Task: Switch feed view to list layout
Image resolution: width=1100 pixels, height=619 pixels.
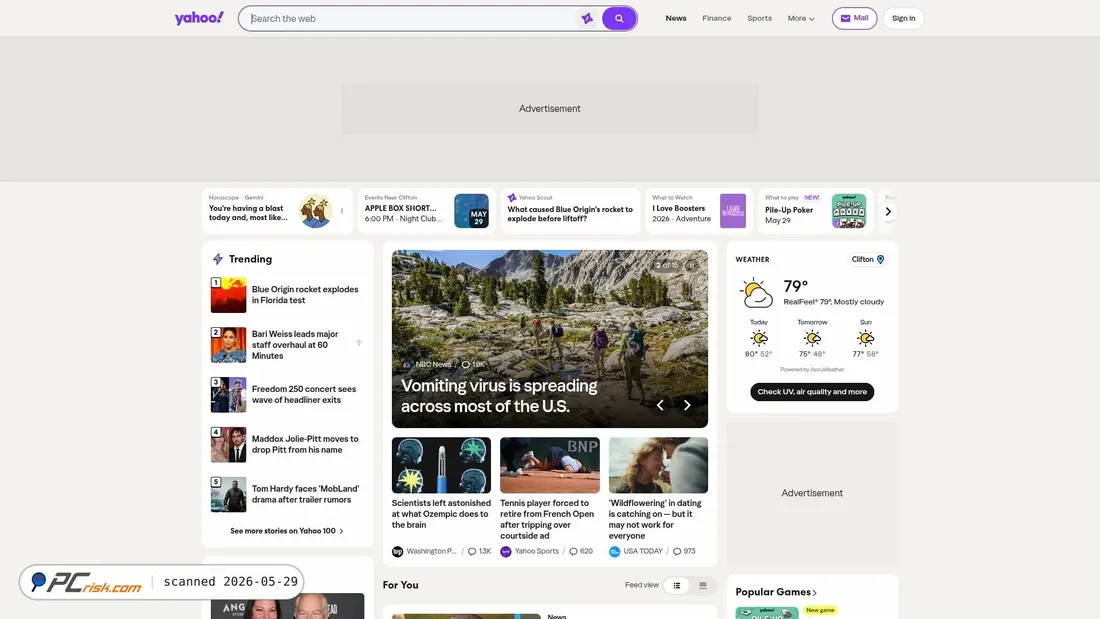Action: tap(676, 585)
